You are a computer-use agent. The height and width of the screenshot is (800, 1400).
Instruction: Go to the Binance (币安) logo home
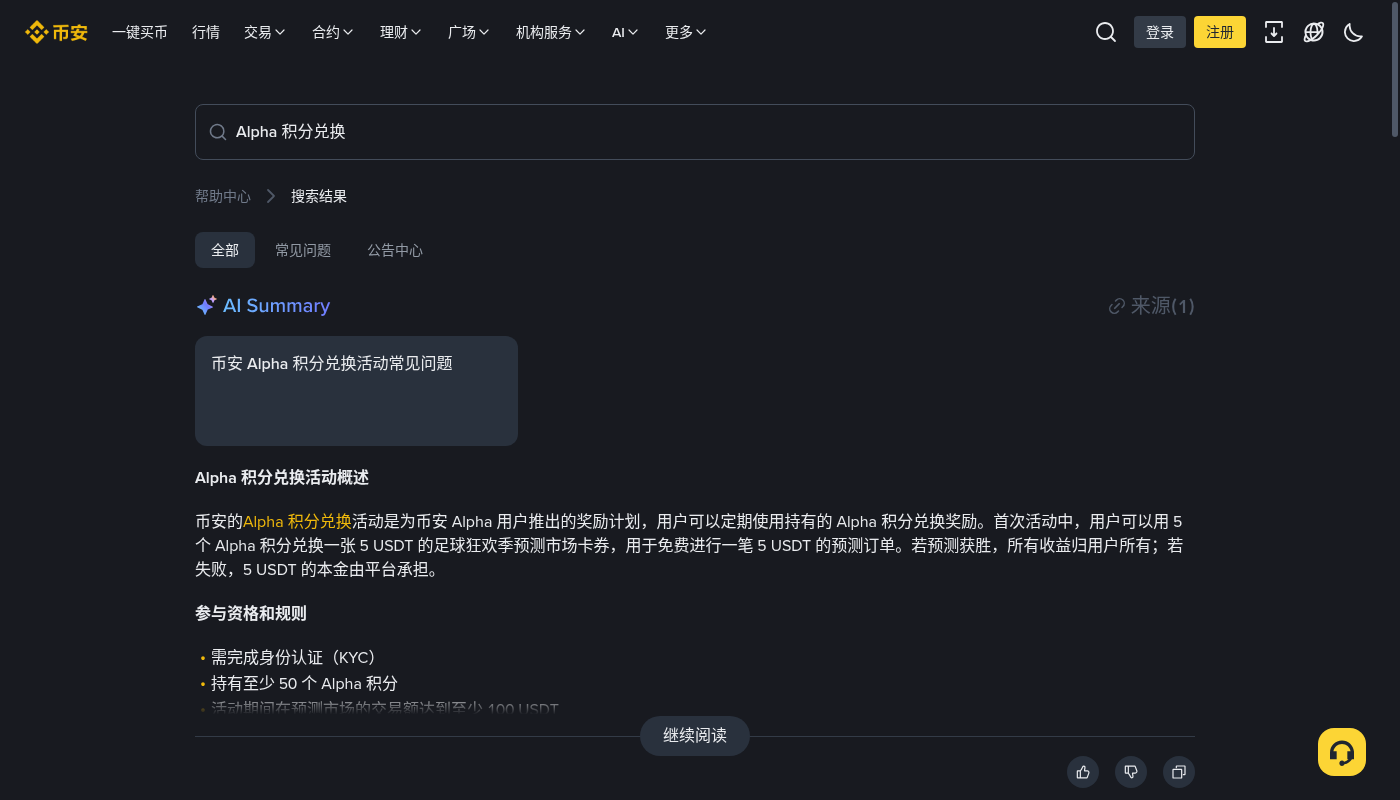(56, 32)
